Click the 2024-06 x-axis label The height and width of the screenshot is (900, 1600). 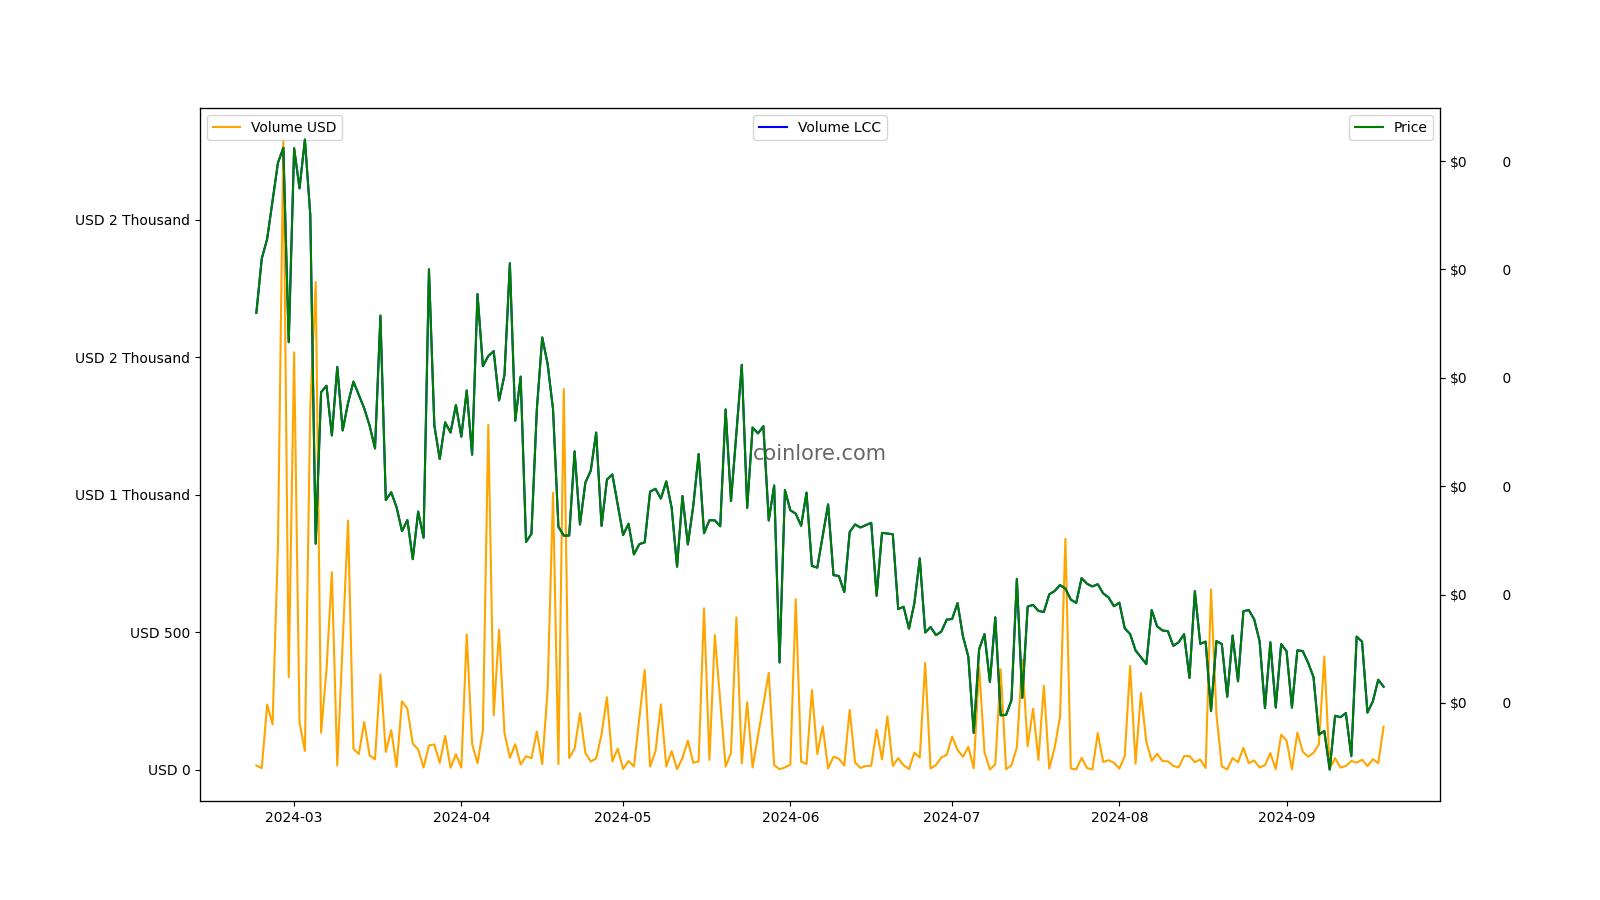pyautogui.click(x=790, y=817)
